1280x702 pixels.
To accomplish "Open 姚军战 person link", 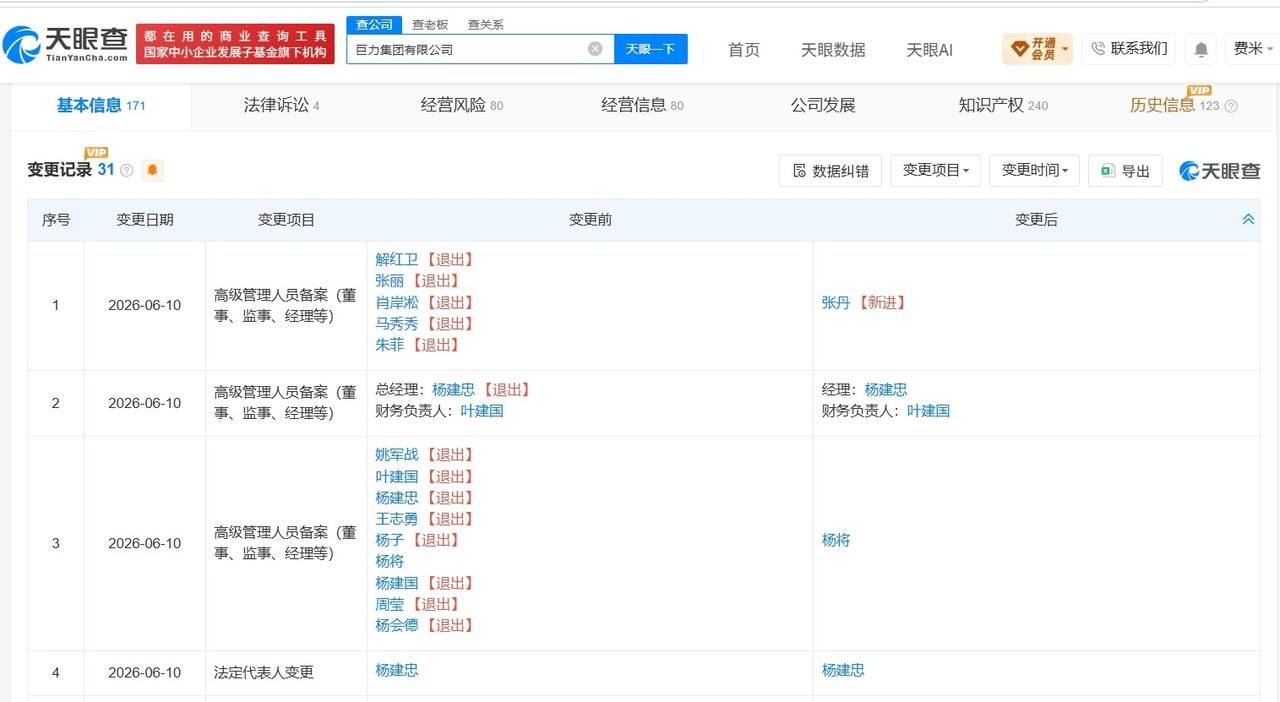I will [397, 454].
